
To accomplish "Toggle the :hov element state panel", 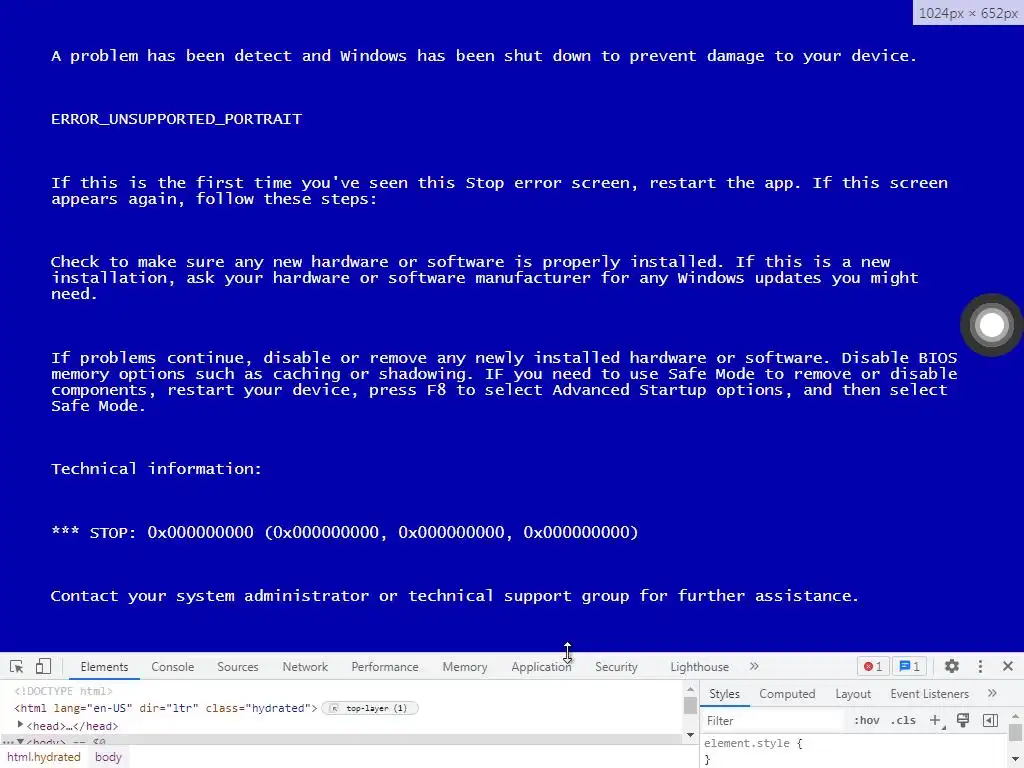I will click(867, 720).
